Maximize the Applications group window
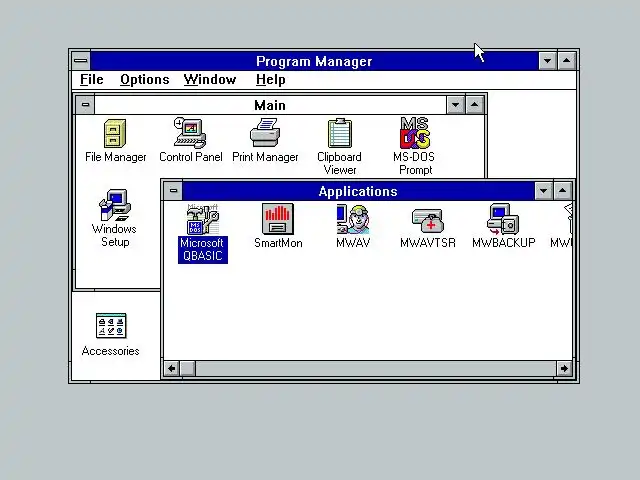Image resolution: width=640 pixels, height=480 pixels. pos(562,191)
